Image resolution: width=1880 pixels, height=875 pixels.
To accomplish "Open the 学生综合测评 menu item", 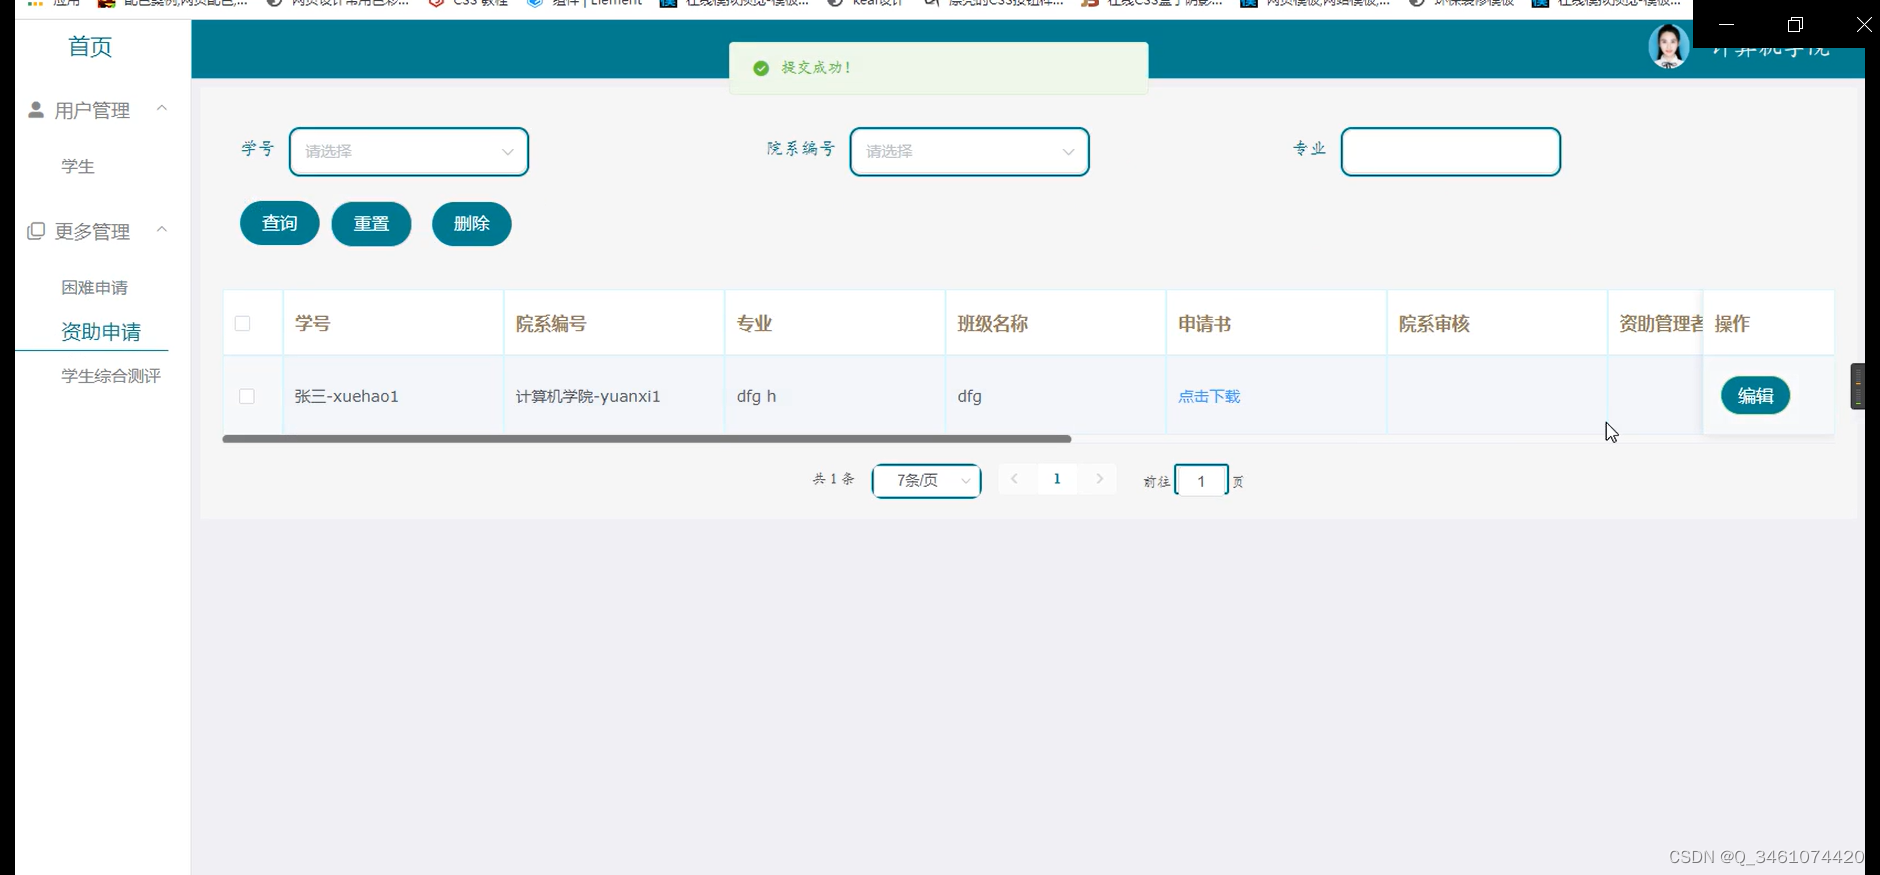I will tap(111, 376).
